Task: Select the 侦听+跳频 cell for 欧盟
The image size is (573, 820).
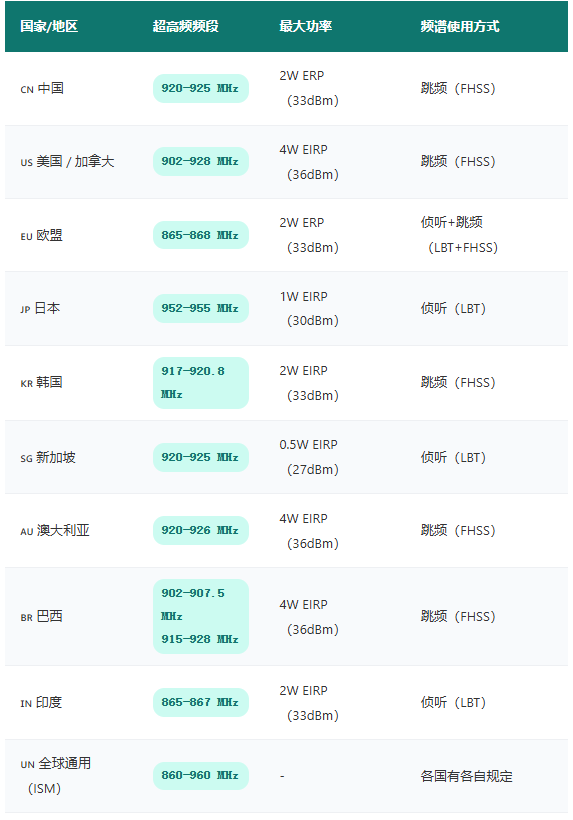Action: [x=460, y=235]
